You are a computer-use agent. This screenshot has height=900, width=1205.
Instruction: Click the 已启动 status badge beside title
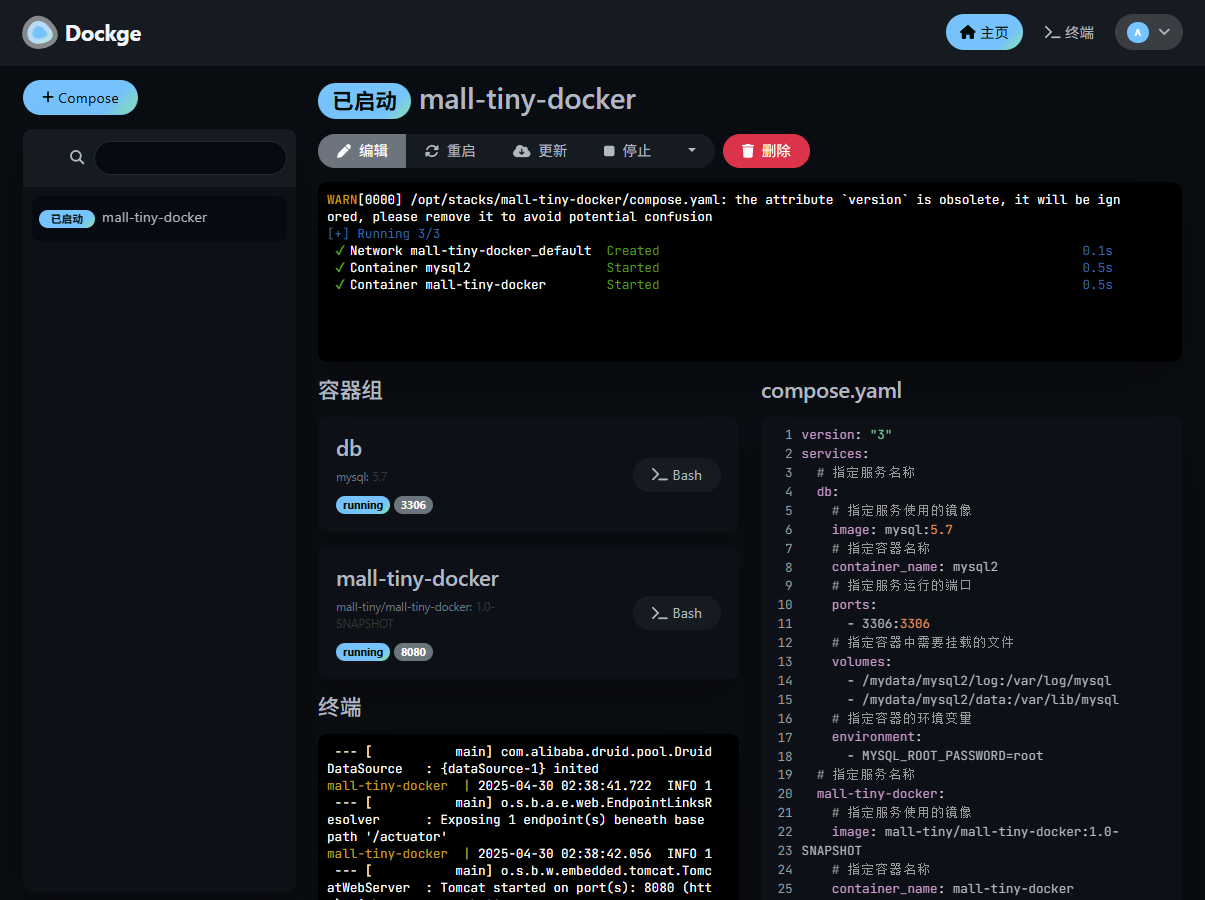tap(364, 100)
